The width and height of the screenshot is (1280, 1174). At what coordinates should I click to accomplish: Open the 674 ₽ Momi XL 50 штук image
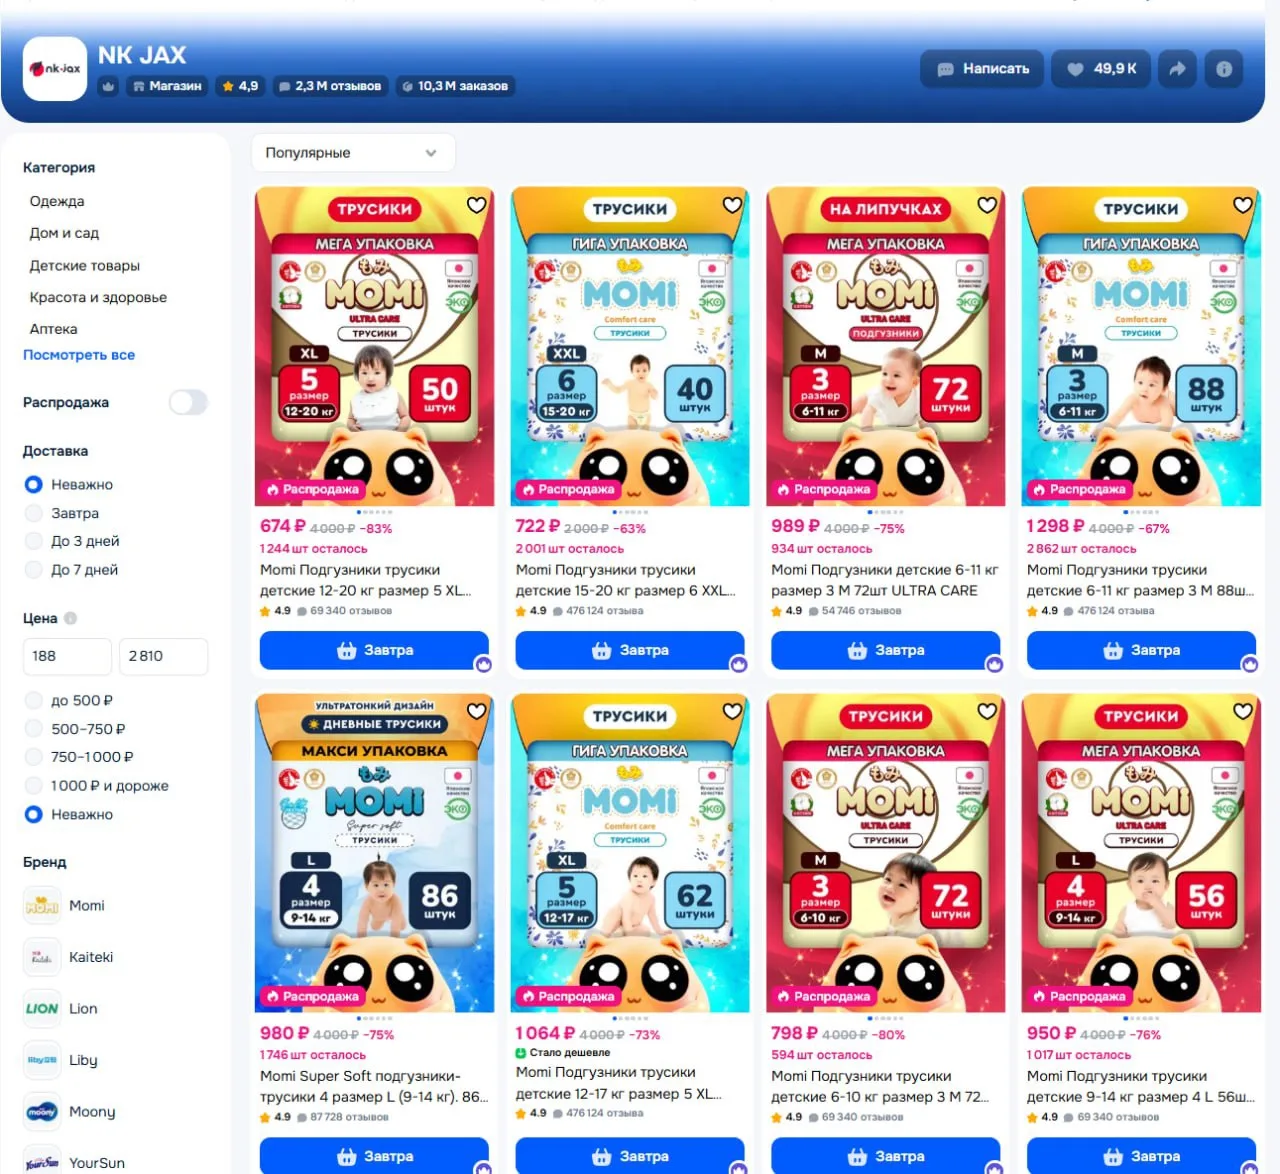click(x=374, y=346)
